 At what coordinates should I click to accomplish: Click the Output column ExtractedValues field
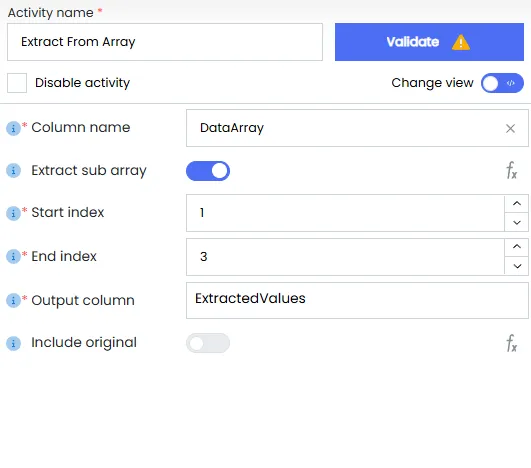357,300
